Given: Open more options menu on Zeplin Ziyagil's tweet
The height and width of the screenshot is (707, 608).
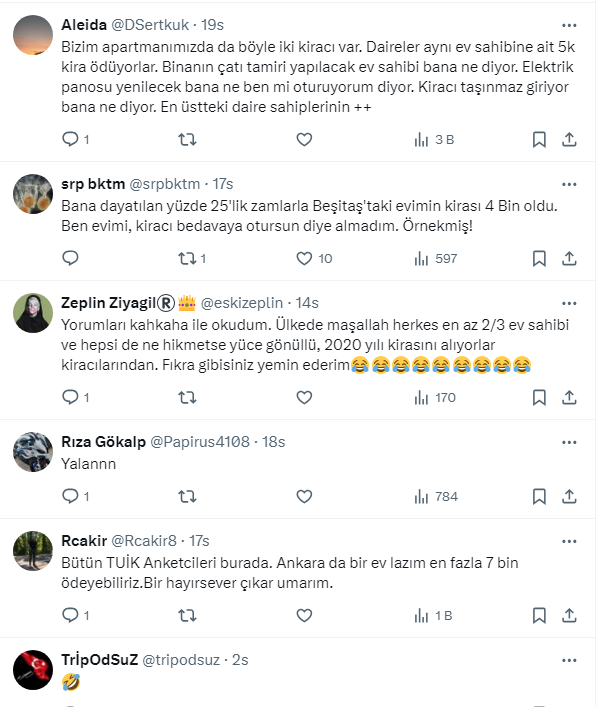Looking at the screenshot, I should tap(569, 302).
